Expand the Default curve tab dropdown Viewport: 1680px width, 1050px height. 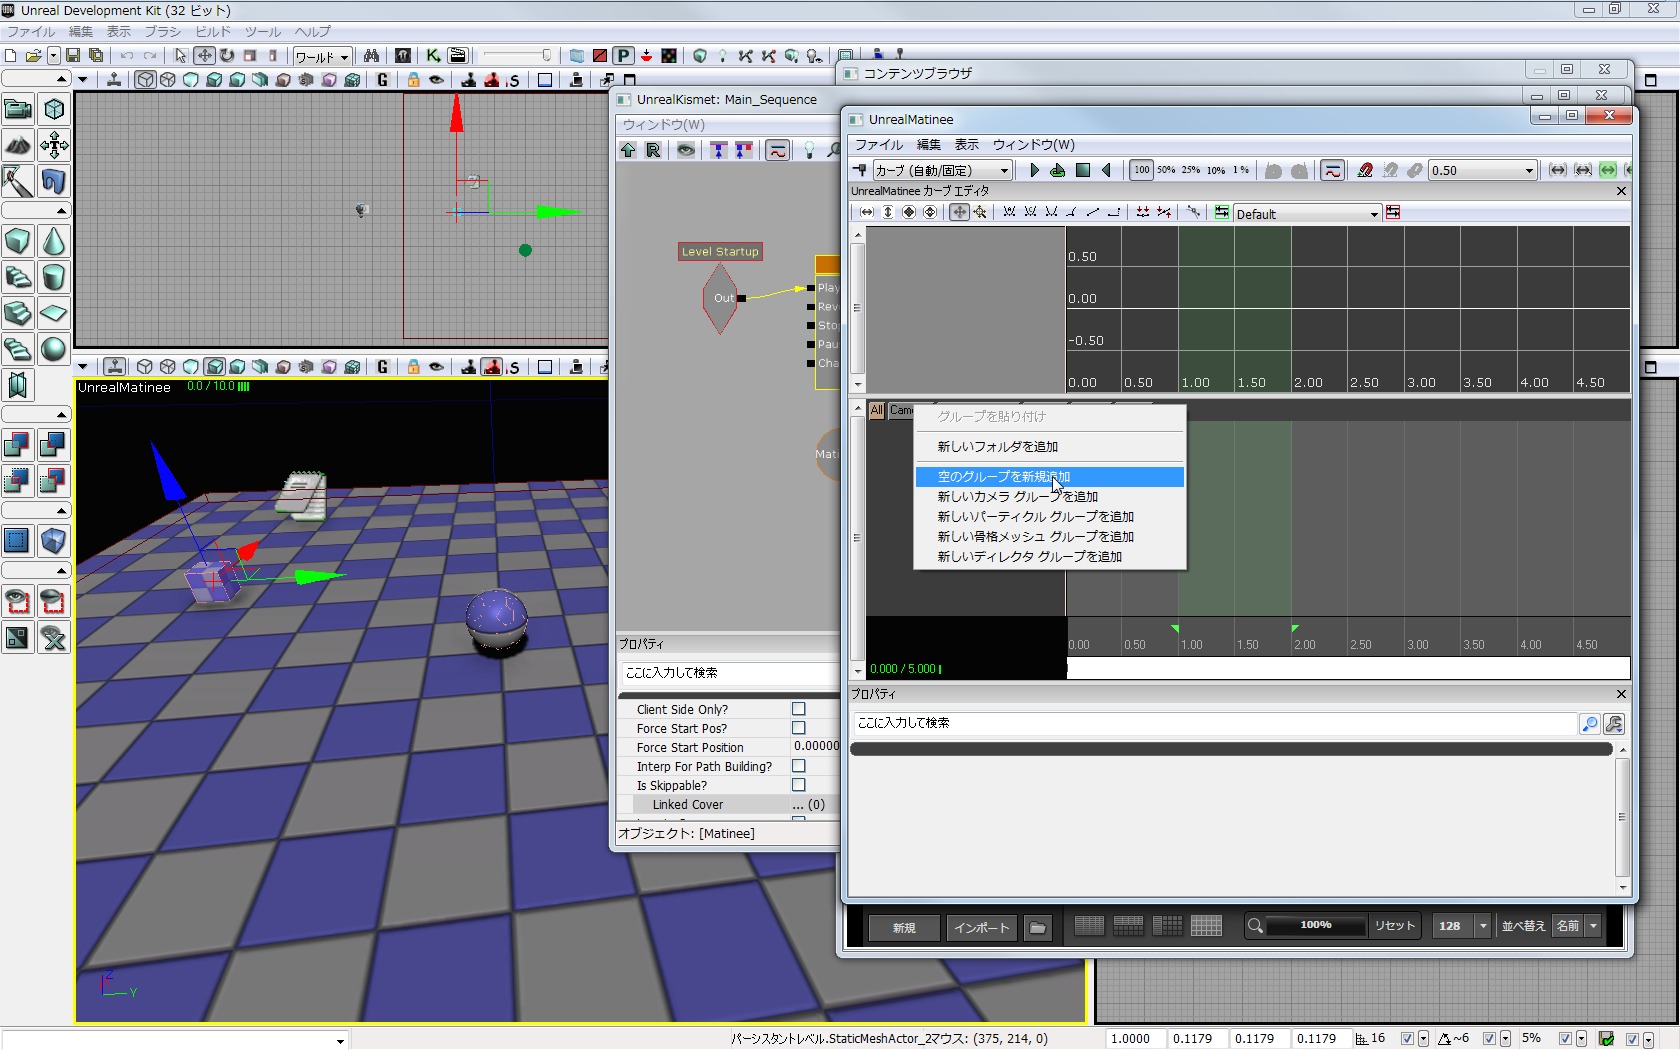click(1373, 214)
